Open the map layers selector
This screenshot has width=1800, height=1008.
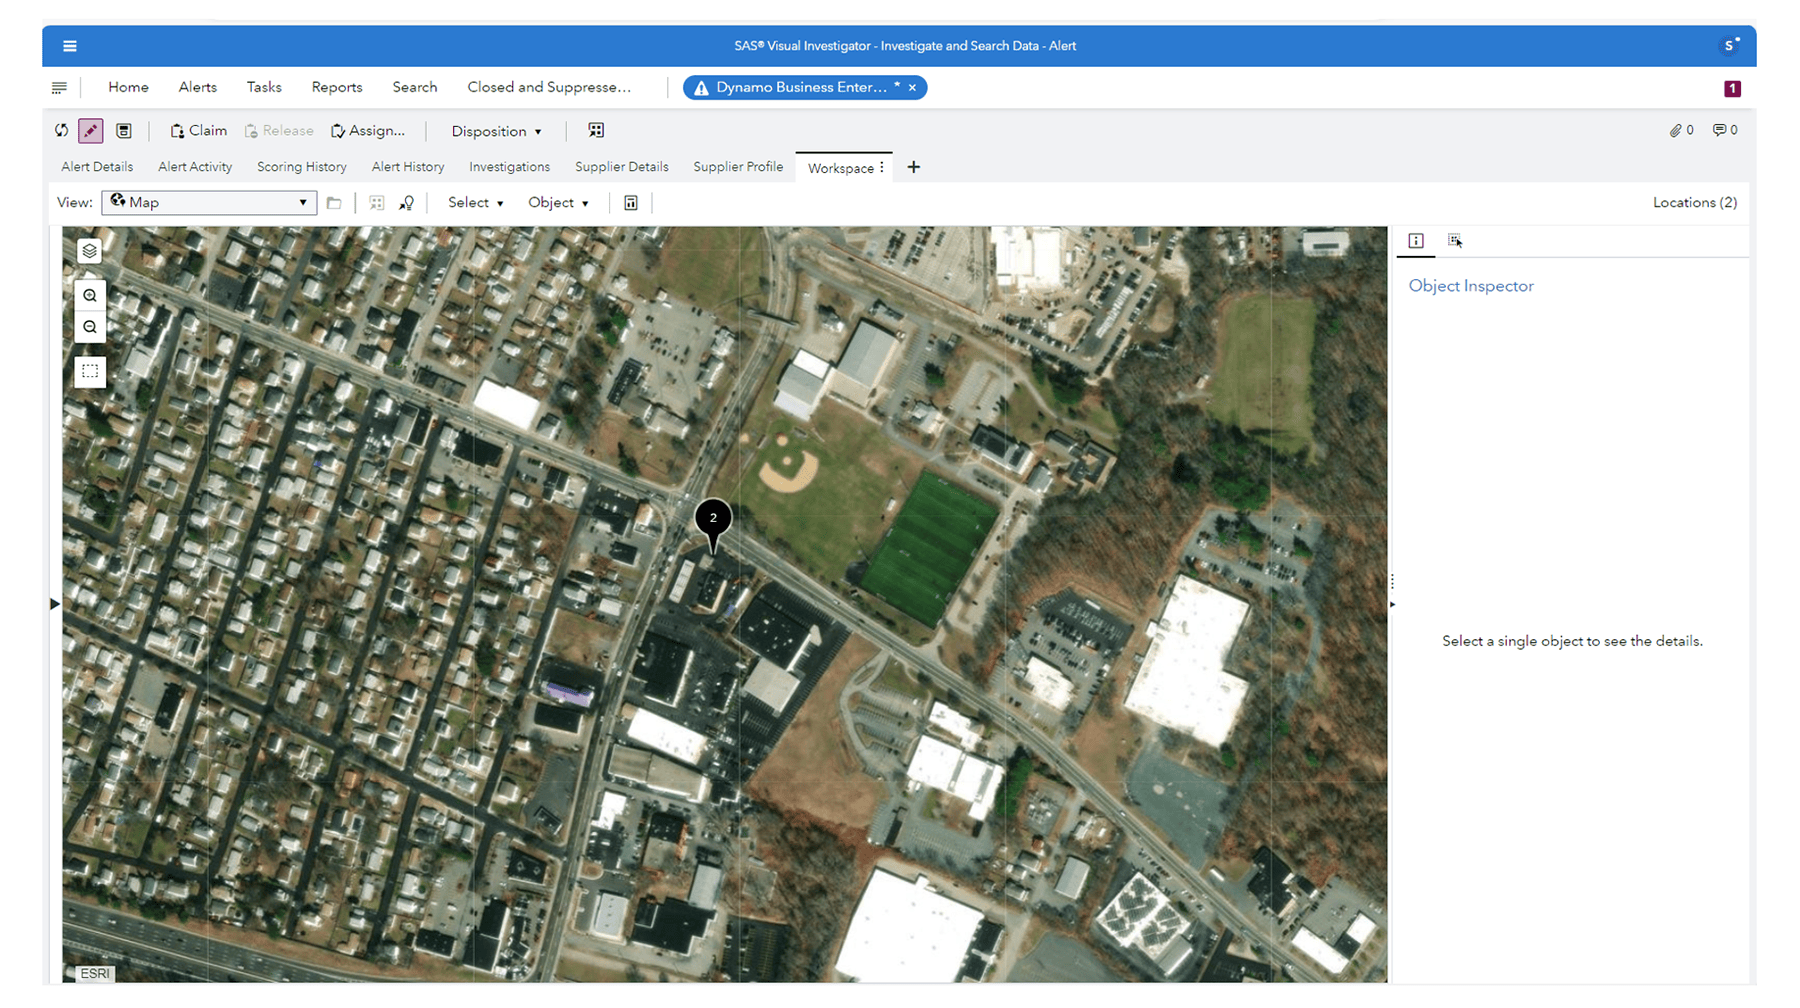coord(89,251)
